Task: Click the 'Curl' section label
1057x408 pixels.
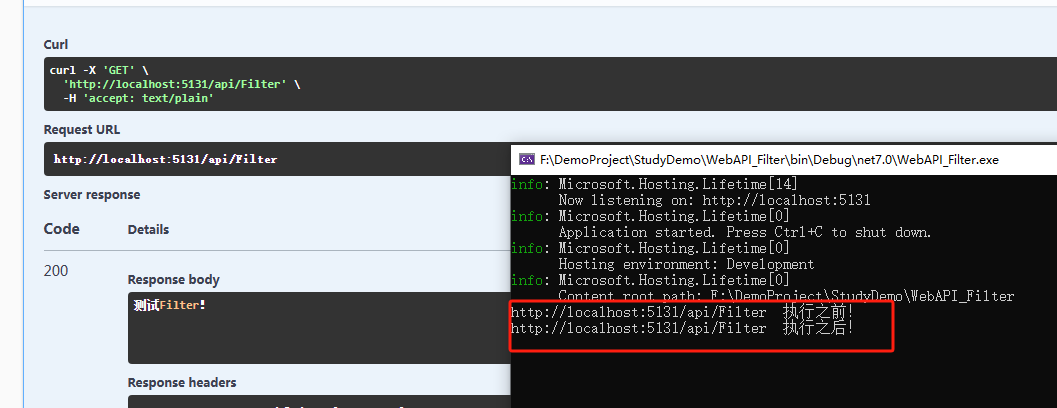Action: [56, 44]
